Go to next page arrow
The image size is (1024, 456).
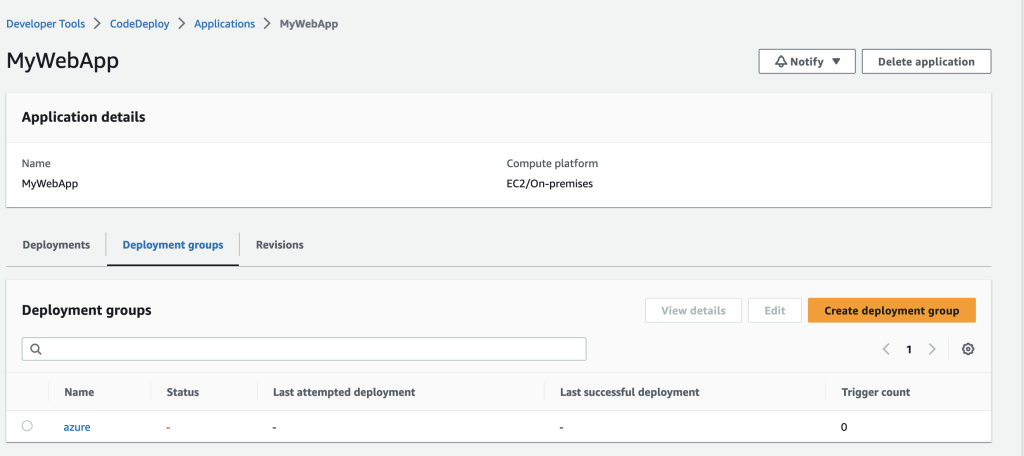[x=932, y=350]
